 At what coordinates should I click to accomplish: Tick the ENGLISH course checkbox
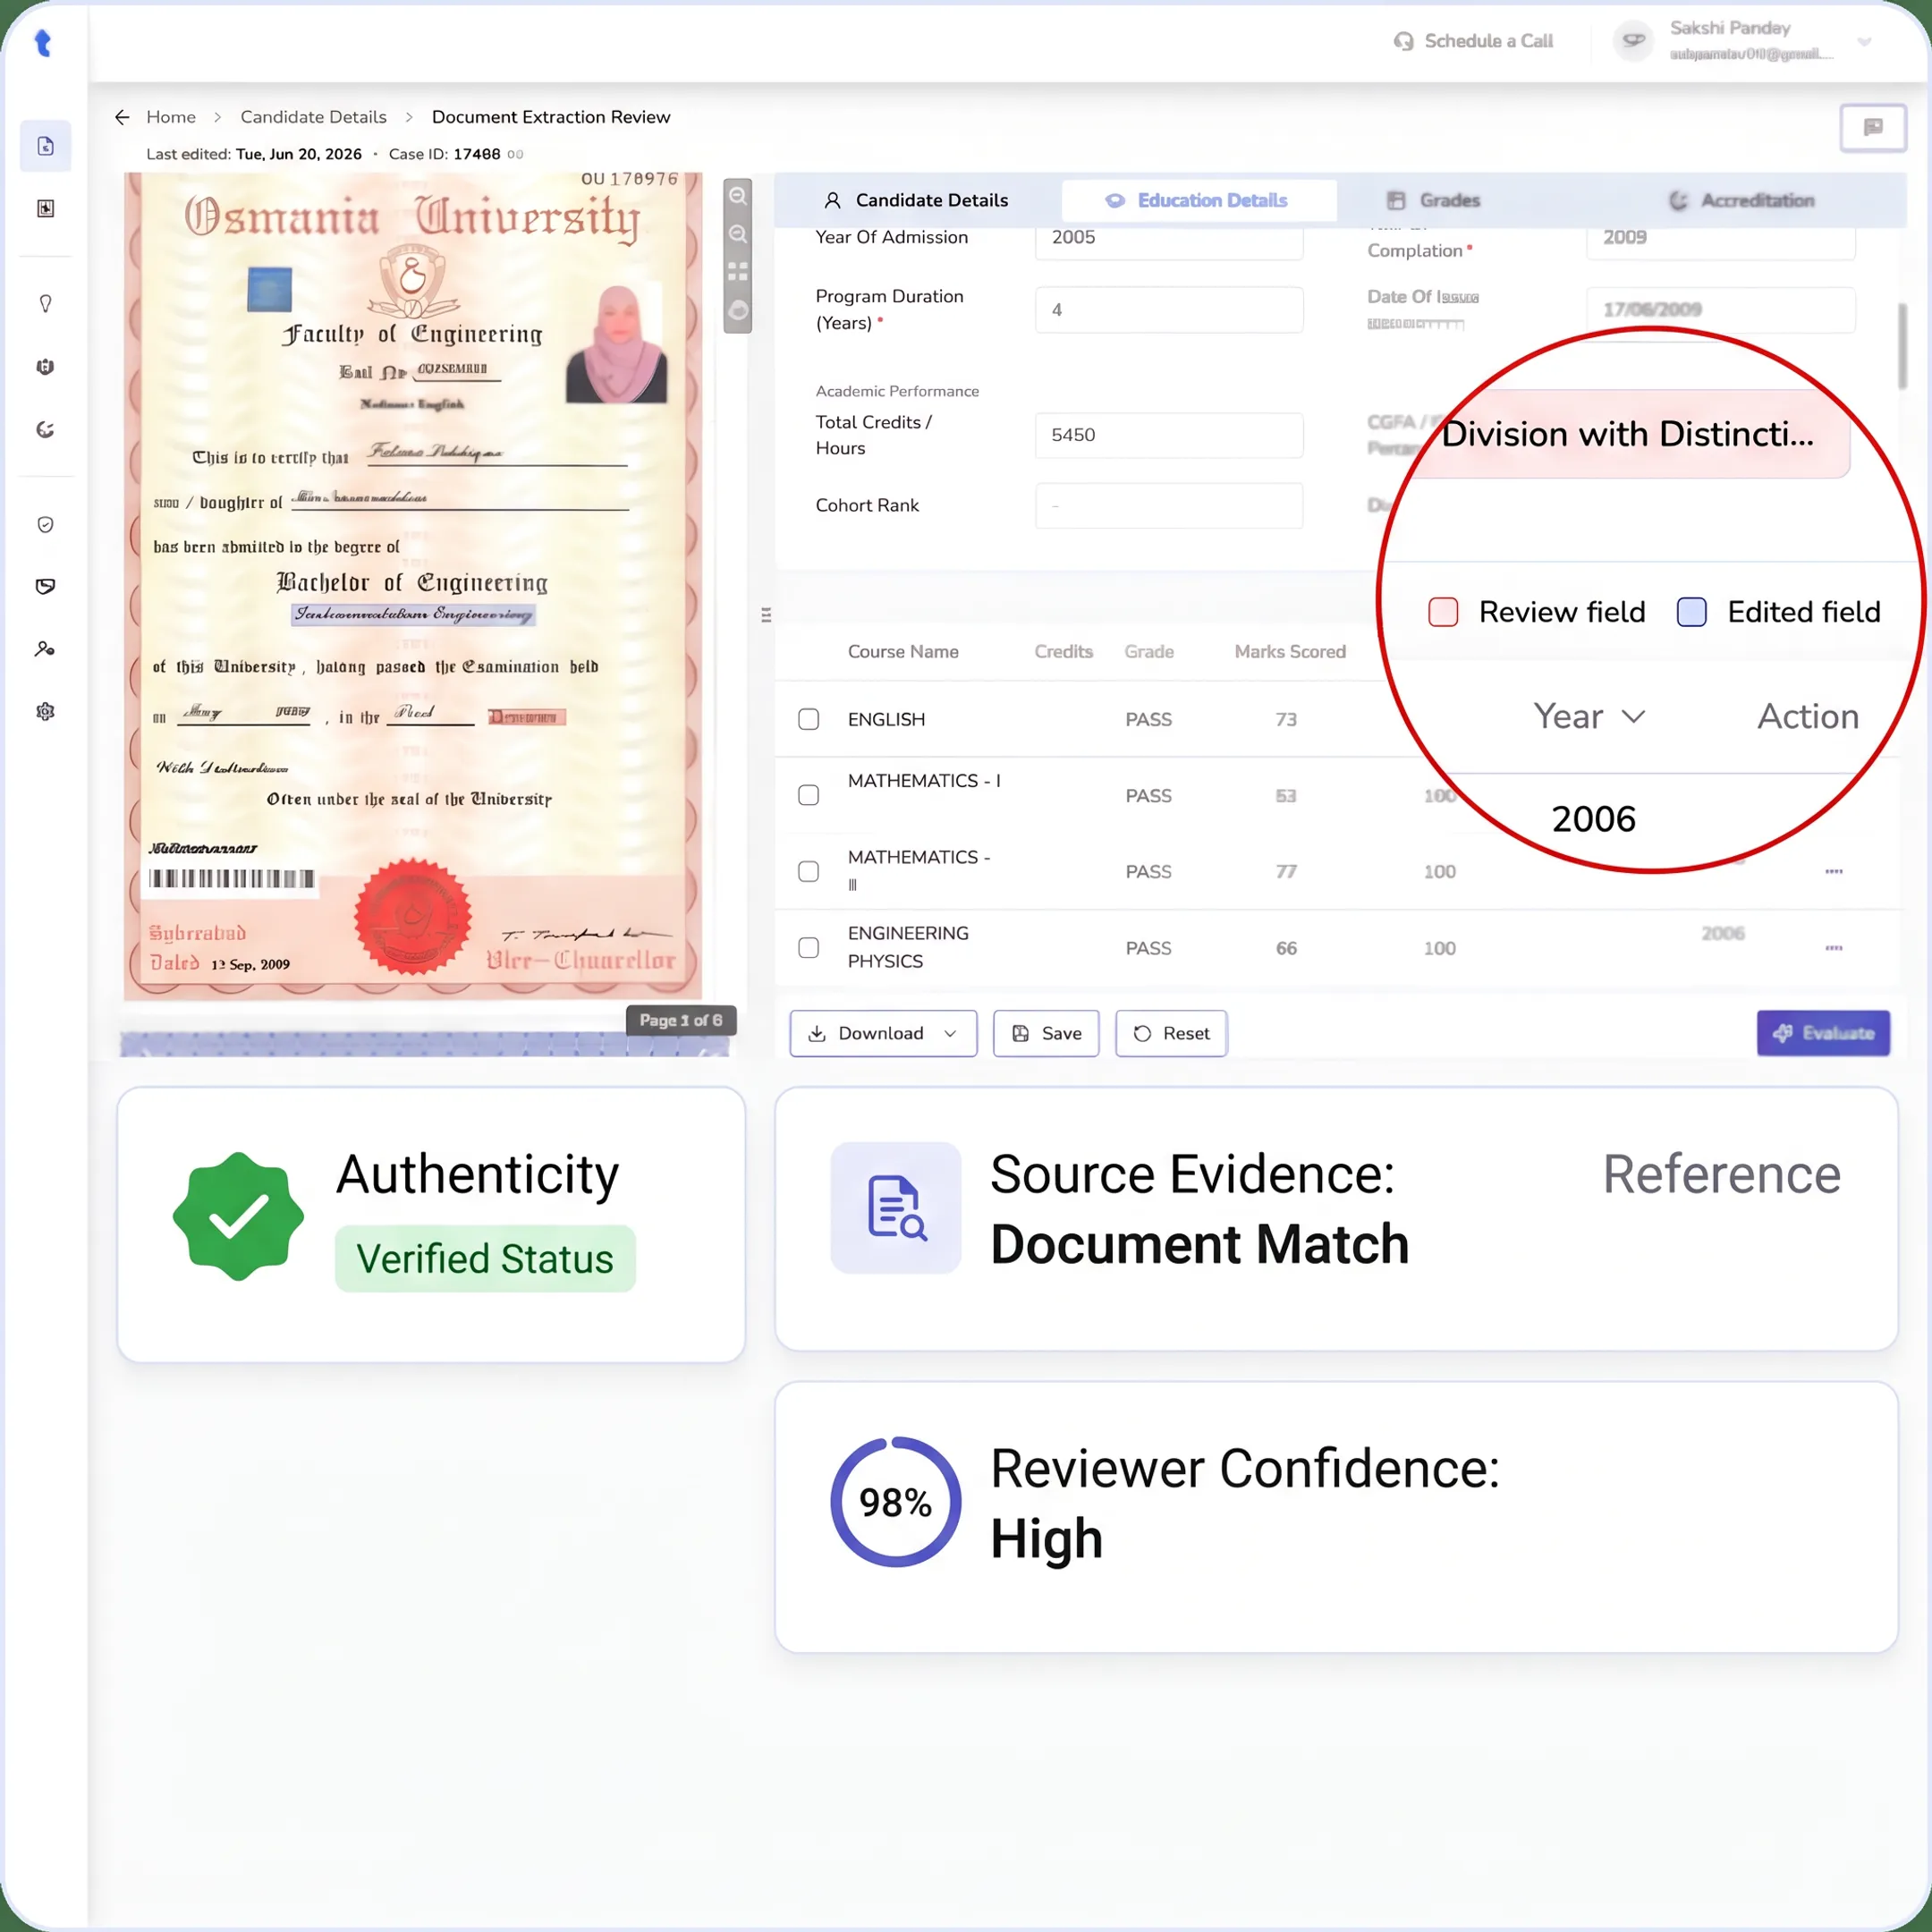click(x=809, y=719)
